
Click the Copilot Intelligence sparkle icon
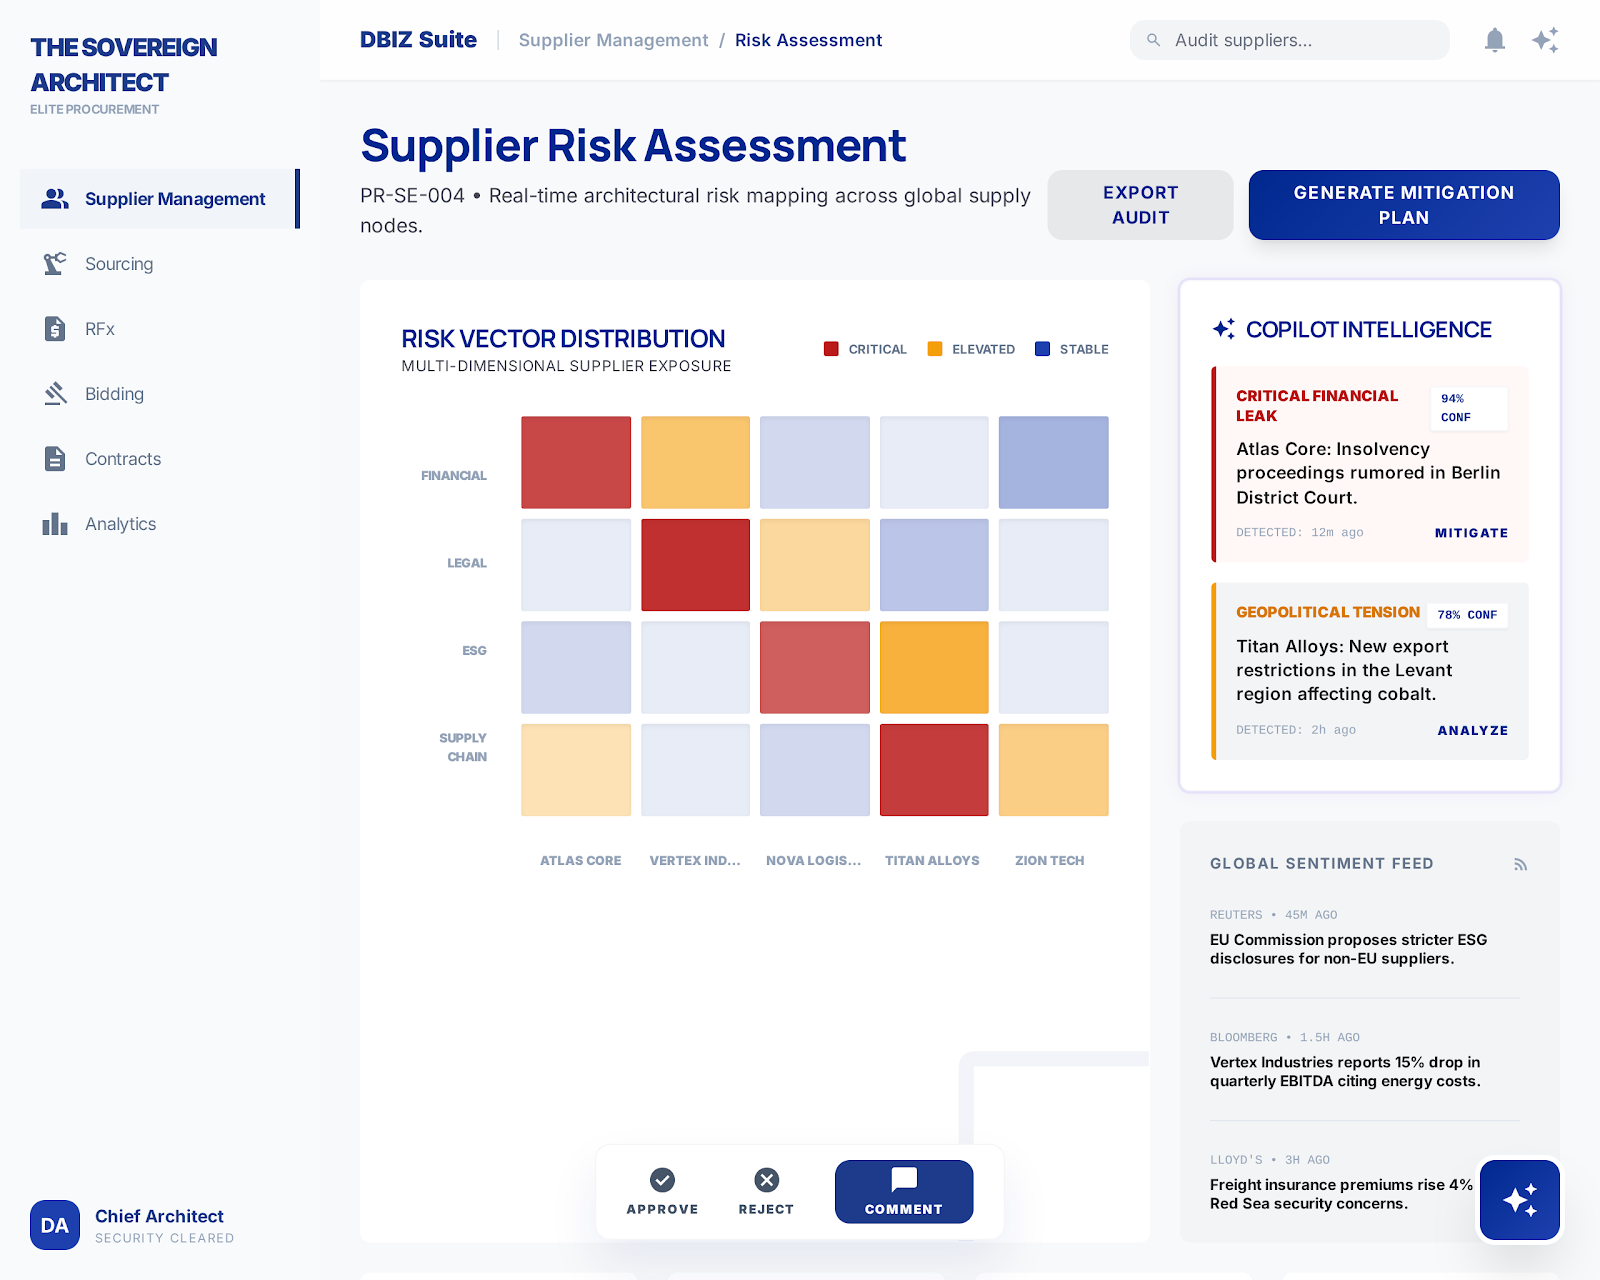(x=1224, y=329)
